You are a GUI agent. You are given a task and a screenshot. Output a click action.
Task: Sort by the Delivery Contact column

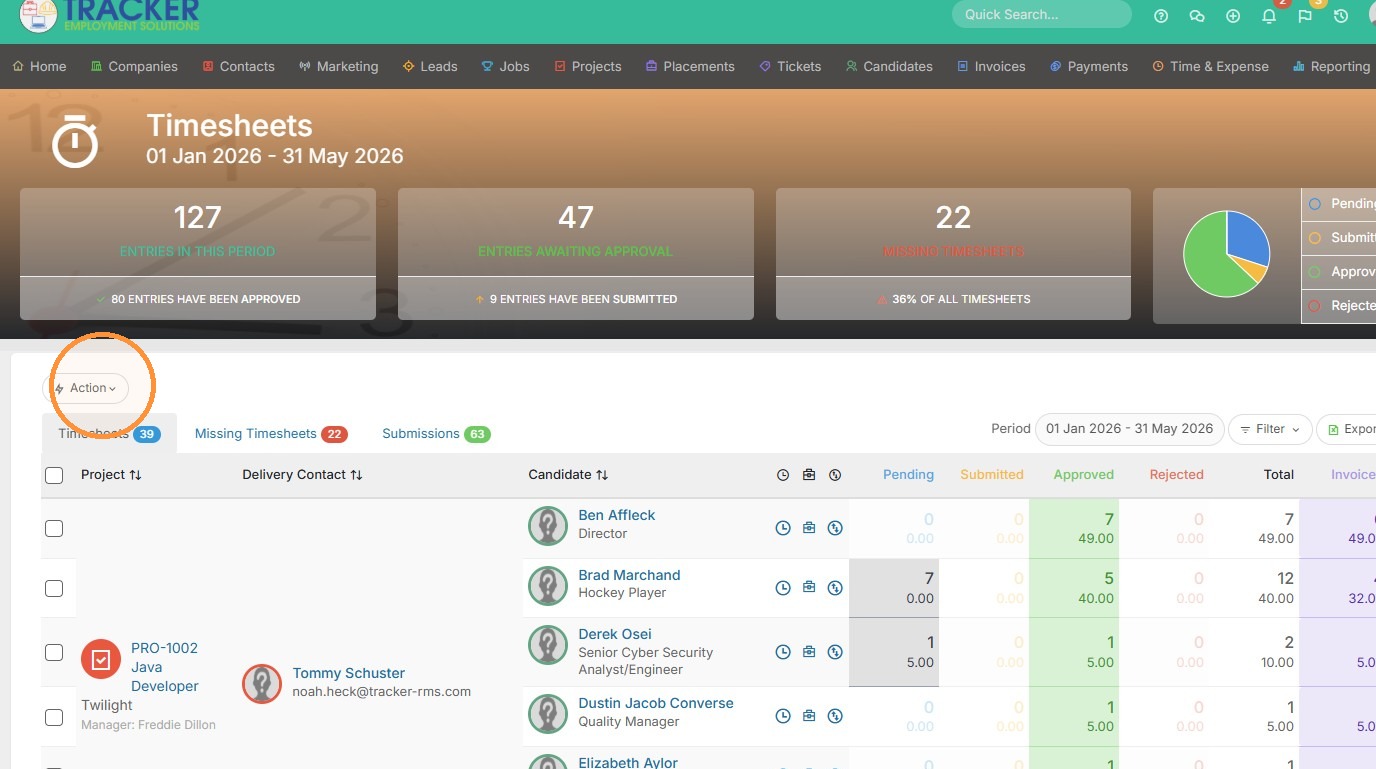(x=302, y=475)
